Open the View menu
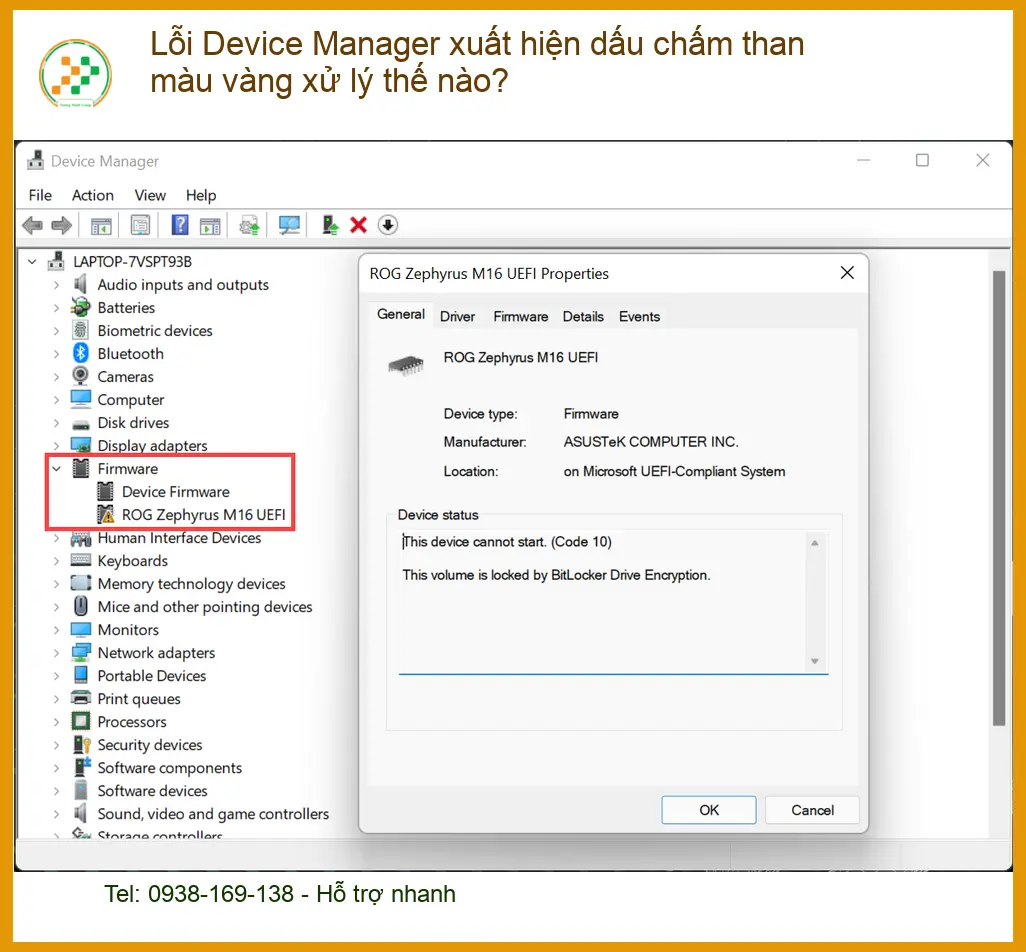 tap(150, 195)
